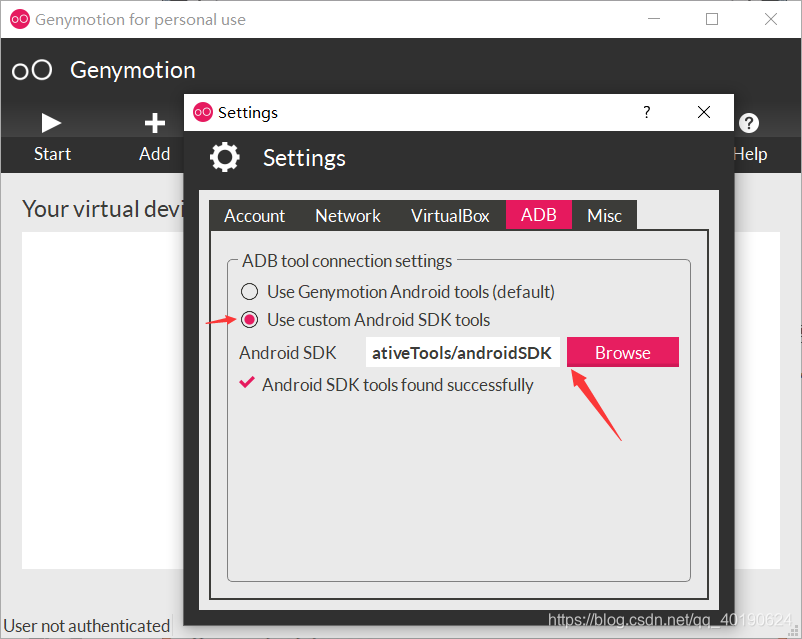Close the Settings dialog
This screenshot has width=802, height=639.
click(704, 112)
